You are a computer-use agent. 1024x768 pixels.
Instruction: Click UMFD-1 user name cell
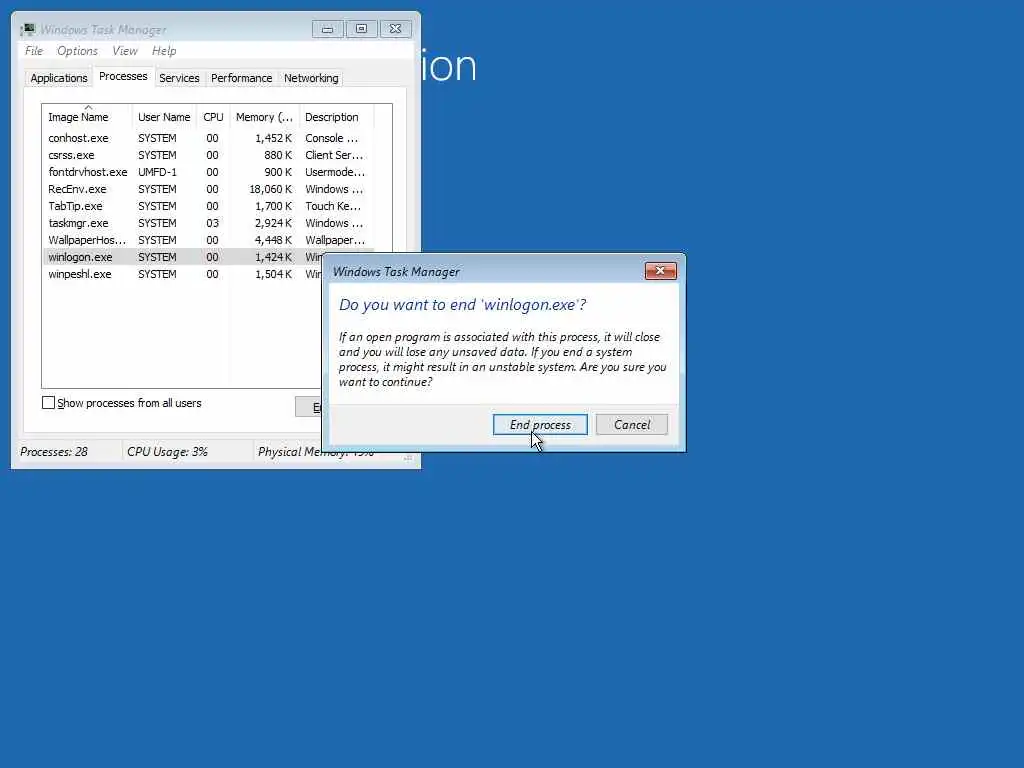click(157, 172)
